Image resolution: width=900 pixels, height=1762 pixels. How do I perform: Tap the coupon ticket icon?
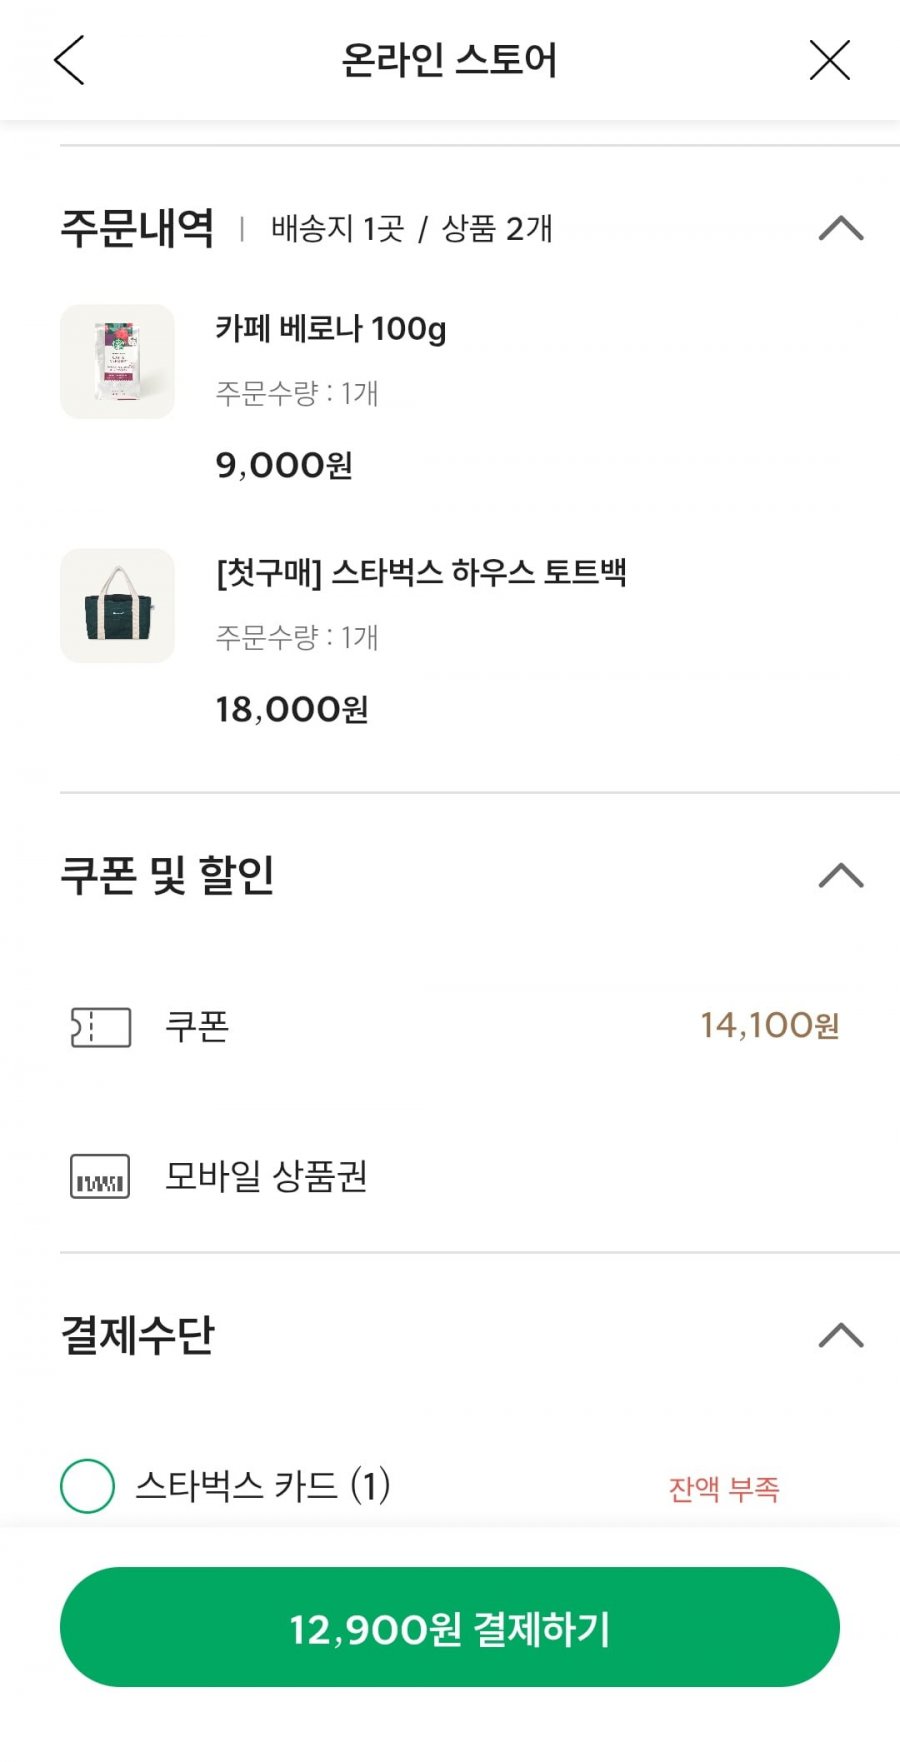coord(100,1027)
